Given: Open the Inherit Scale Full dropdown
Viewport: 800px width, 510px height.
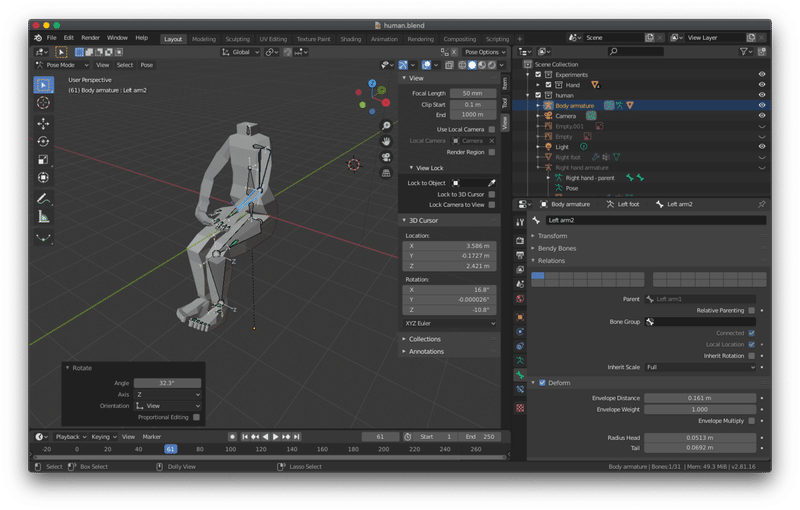Looking at the screenshot, I should click(700, 367).
